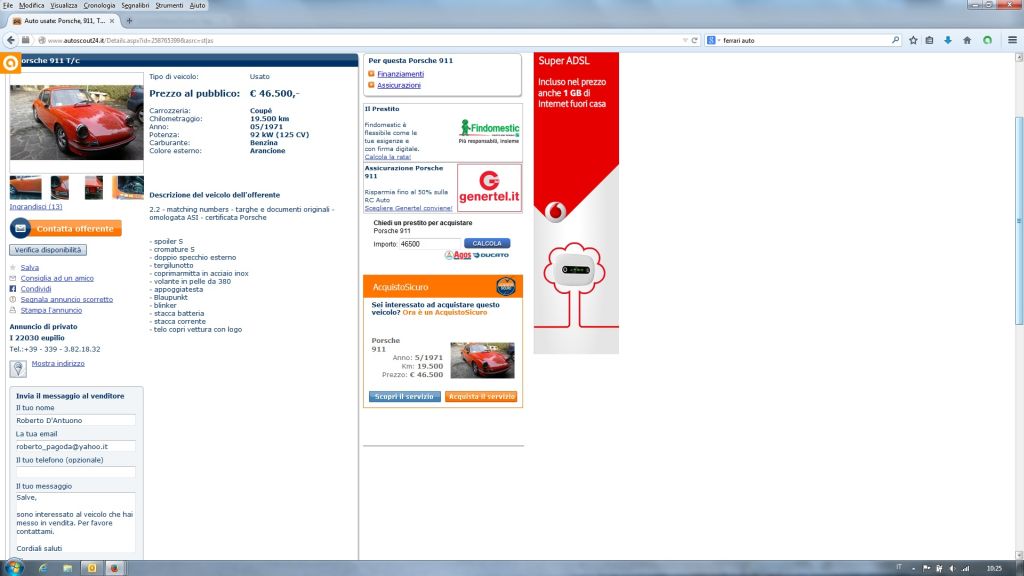Click Scegliere Genertel conviene link
Image resolution: width=1024 pixels, height=576 pixels.
click(x=409, y=208)
